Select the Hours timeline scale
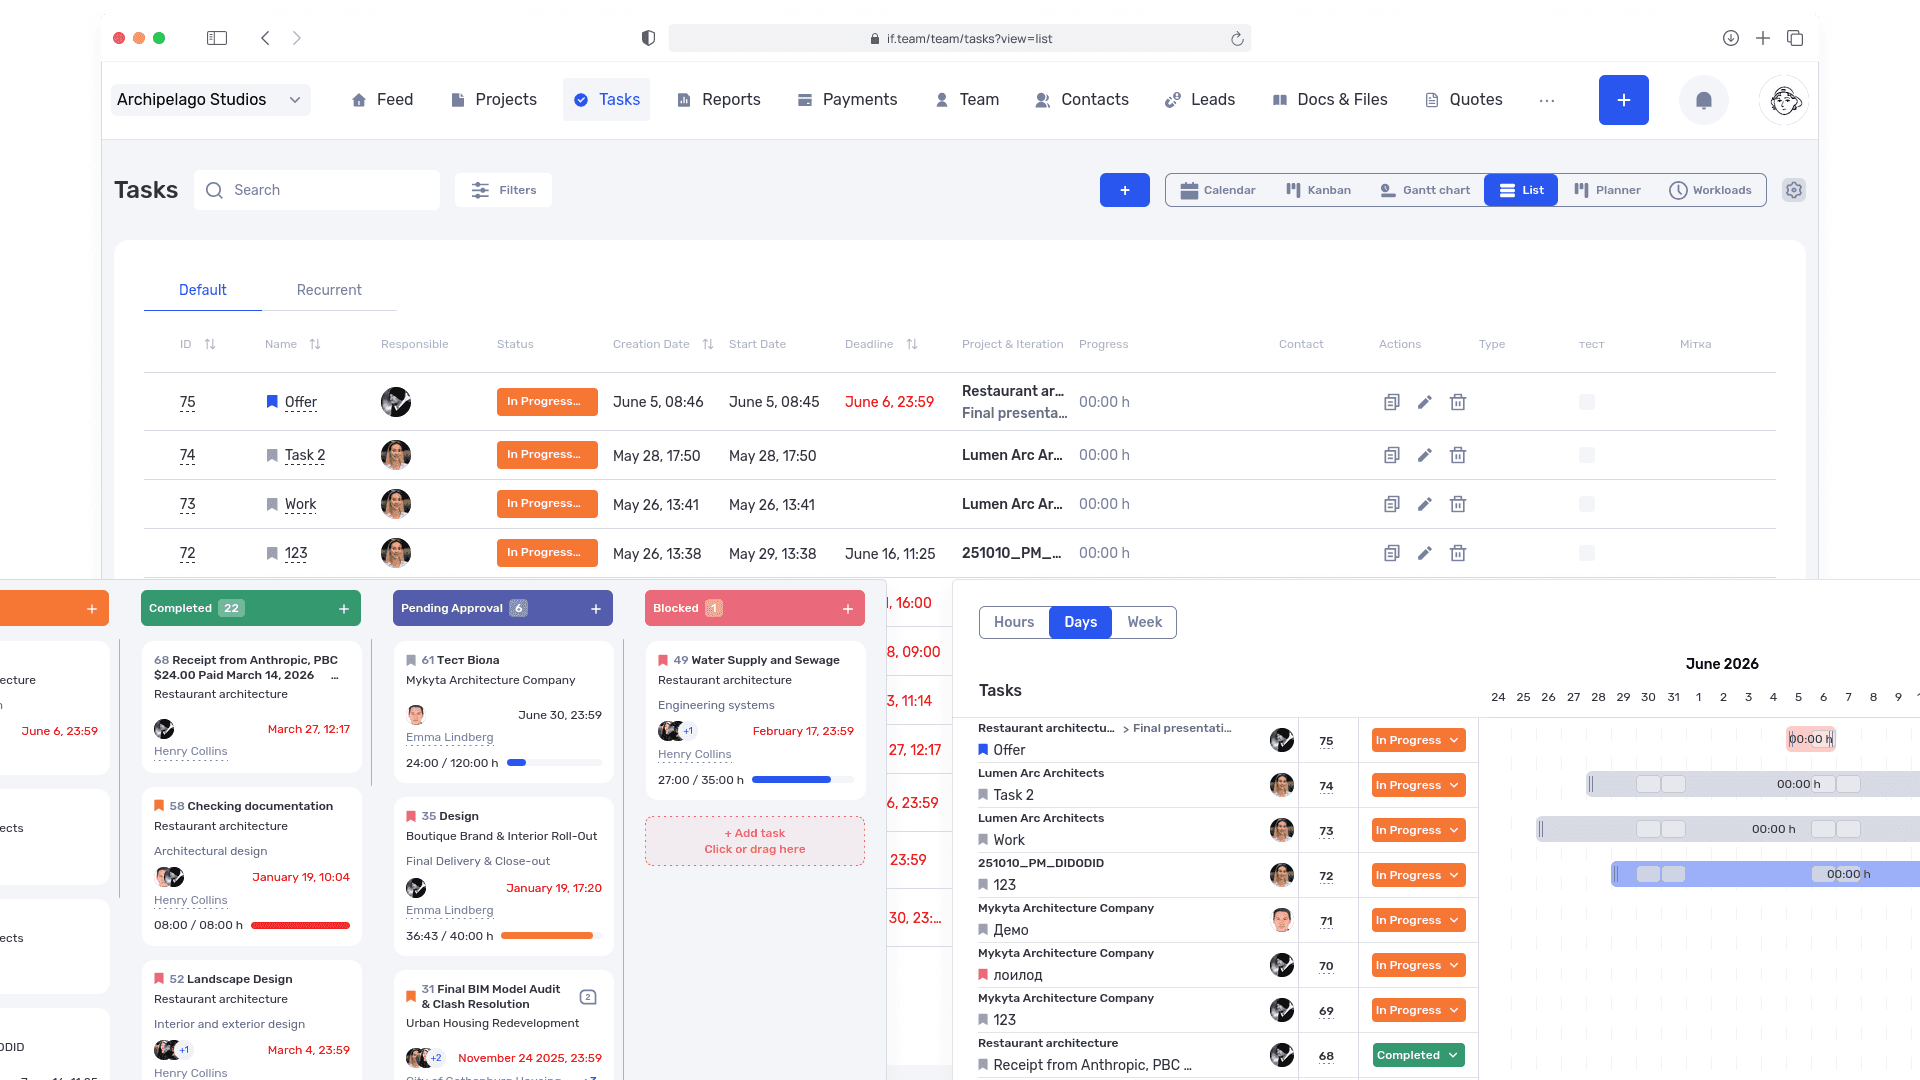 [1014, 622]
